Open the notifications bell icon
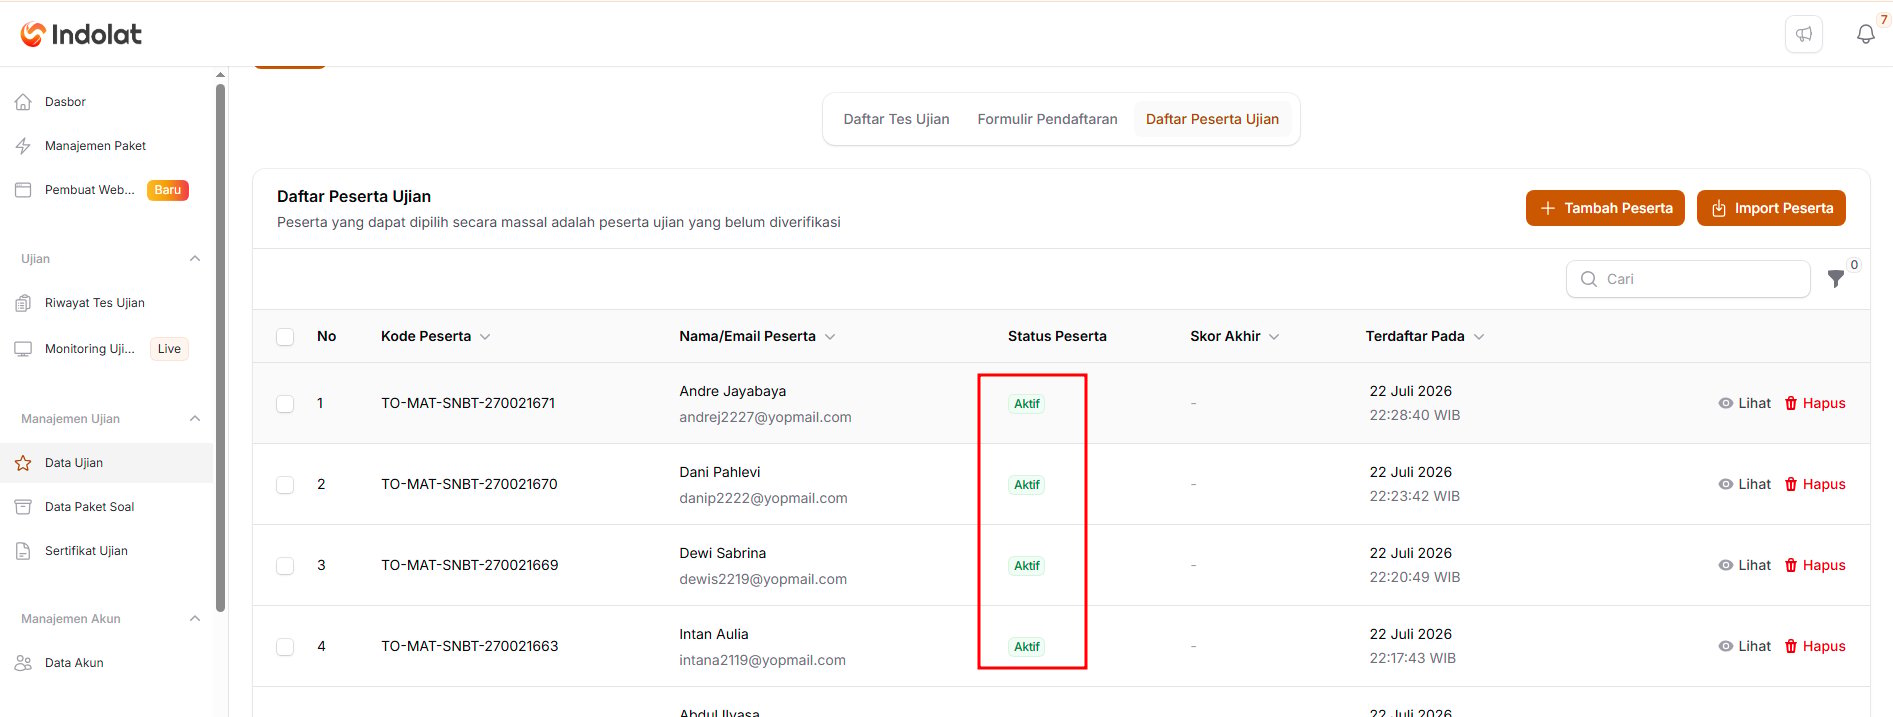Screen dimensions: 1893x717 click(1866, 34)
